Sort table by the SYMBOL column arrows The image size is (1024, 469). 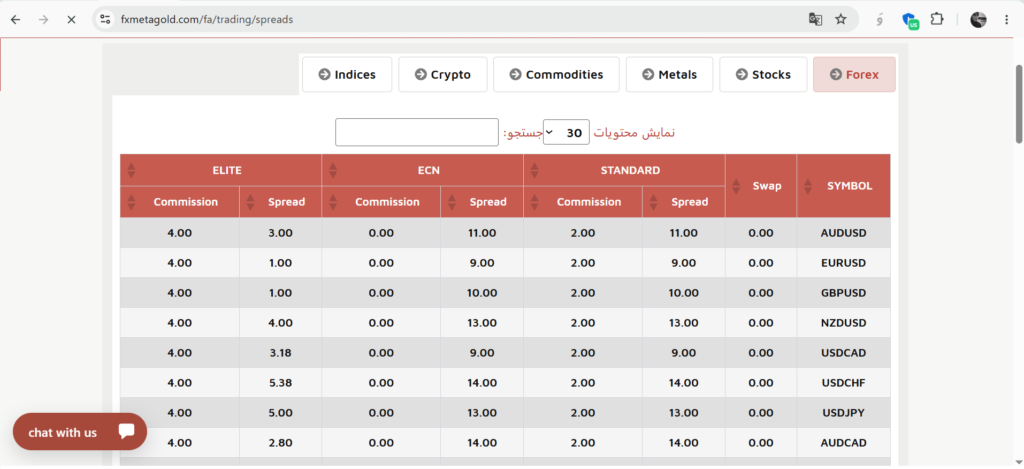pos(807,186)
